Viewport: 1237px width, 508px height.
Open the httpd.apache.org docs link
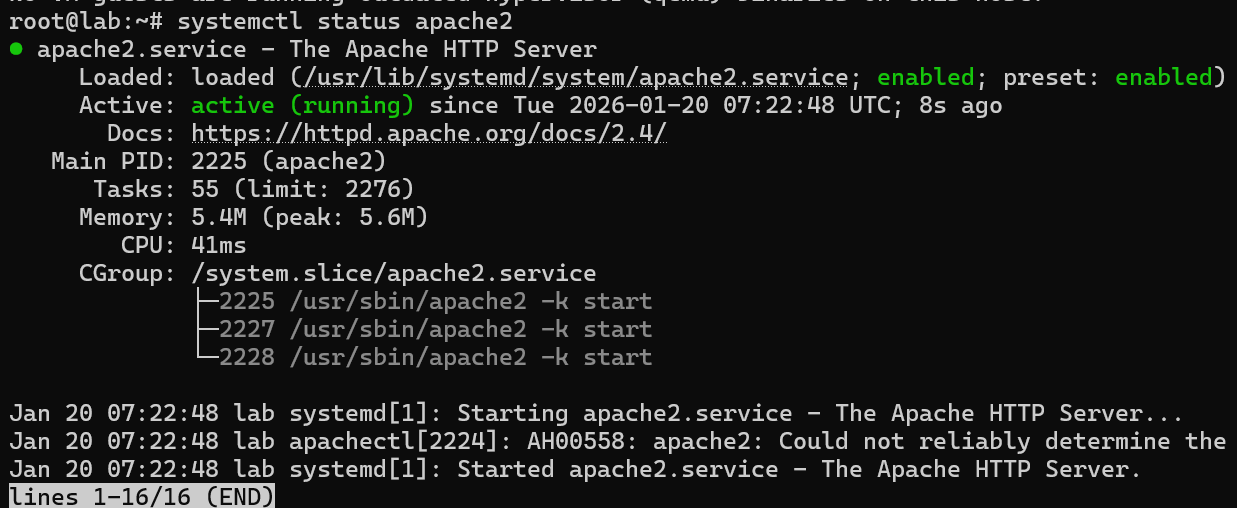click(428, 133)
